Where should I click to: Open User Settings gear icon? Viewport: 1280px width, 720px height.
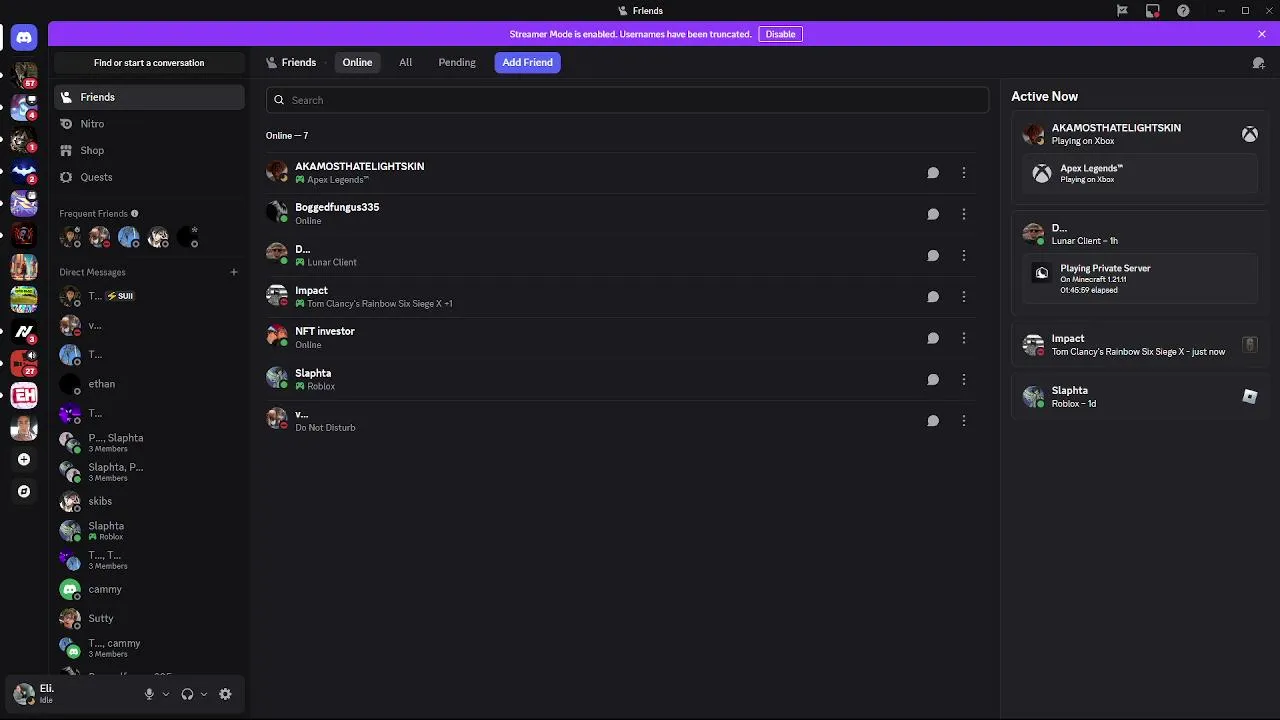pos(225,694)
